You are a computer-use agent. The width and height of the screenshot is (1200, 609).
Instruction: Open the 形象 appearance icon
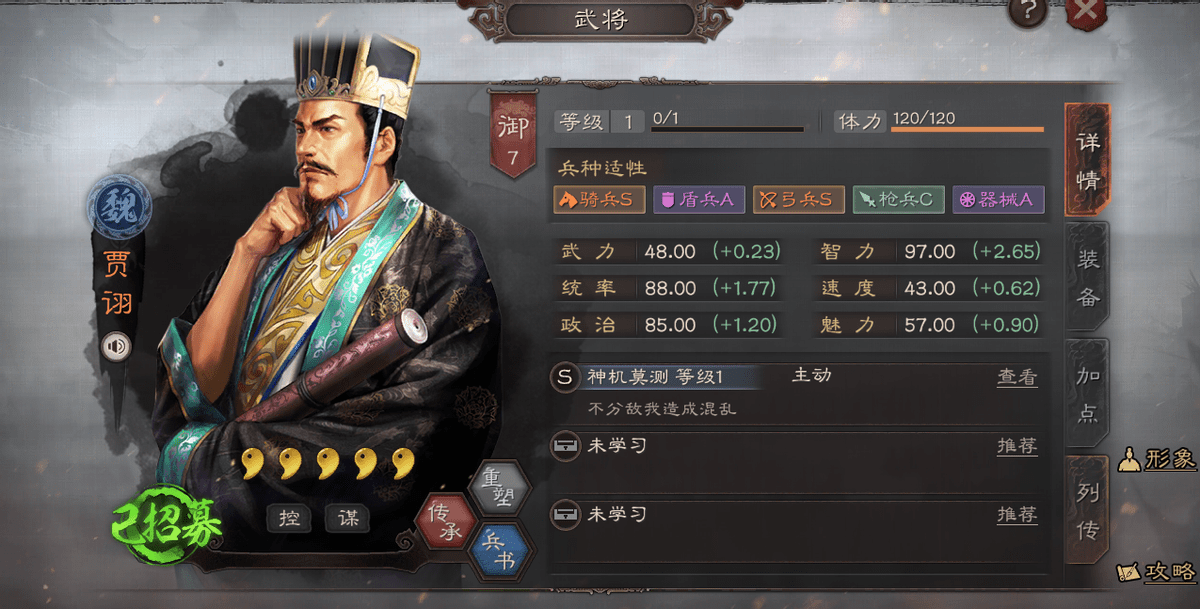tap(1157, 459)
